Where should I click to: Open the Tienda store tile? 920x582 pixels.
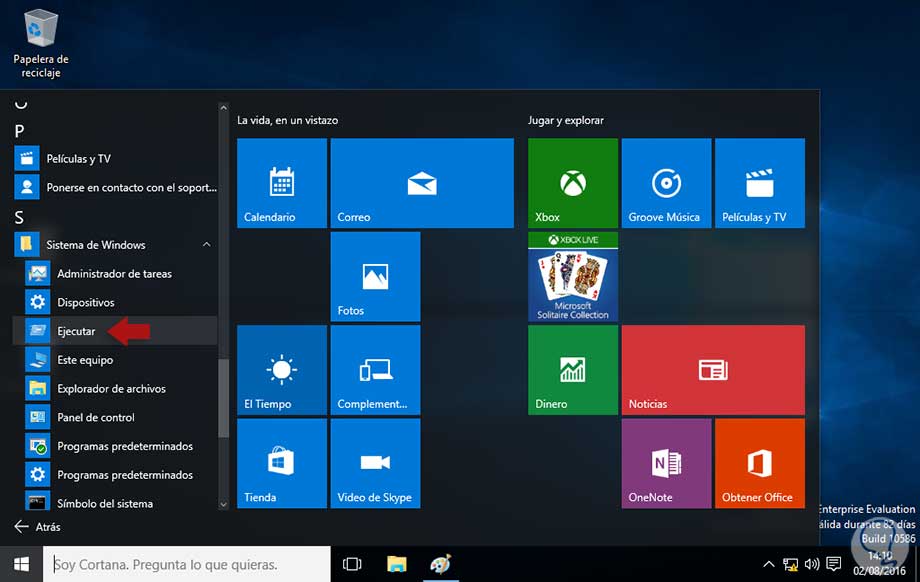[281, 463]
